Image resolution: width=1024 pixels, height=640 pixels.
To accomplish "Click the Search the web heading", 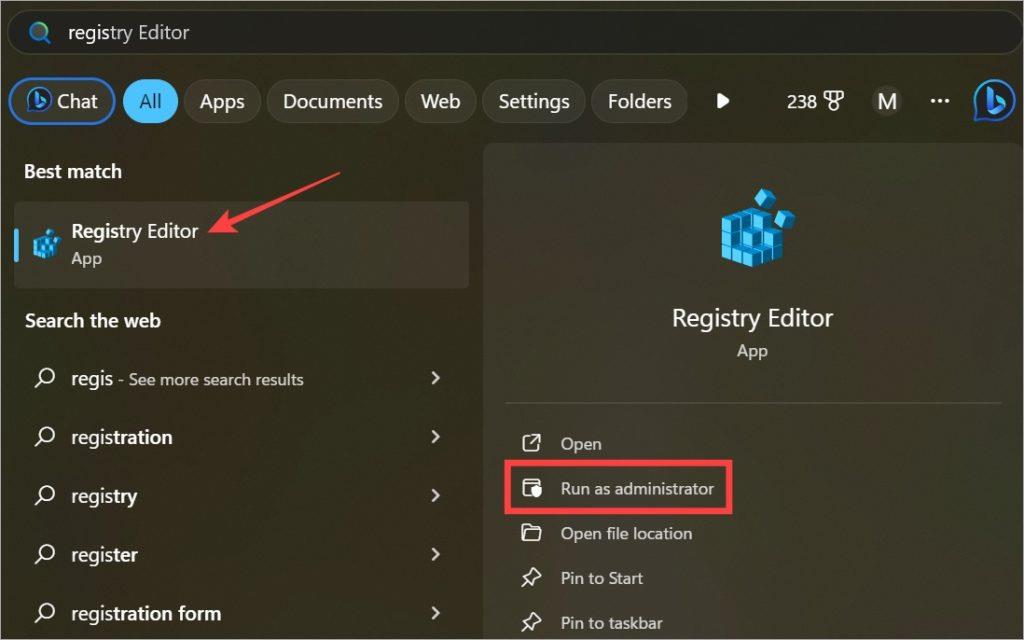I will 93,321.
